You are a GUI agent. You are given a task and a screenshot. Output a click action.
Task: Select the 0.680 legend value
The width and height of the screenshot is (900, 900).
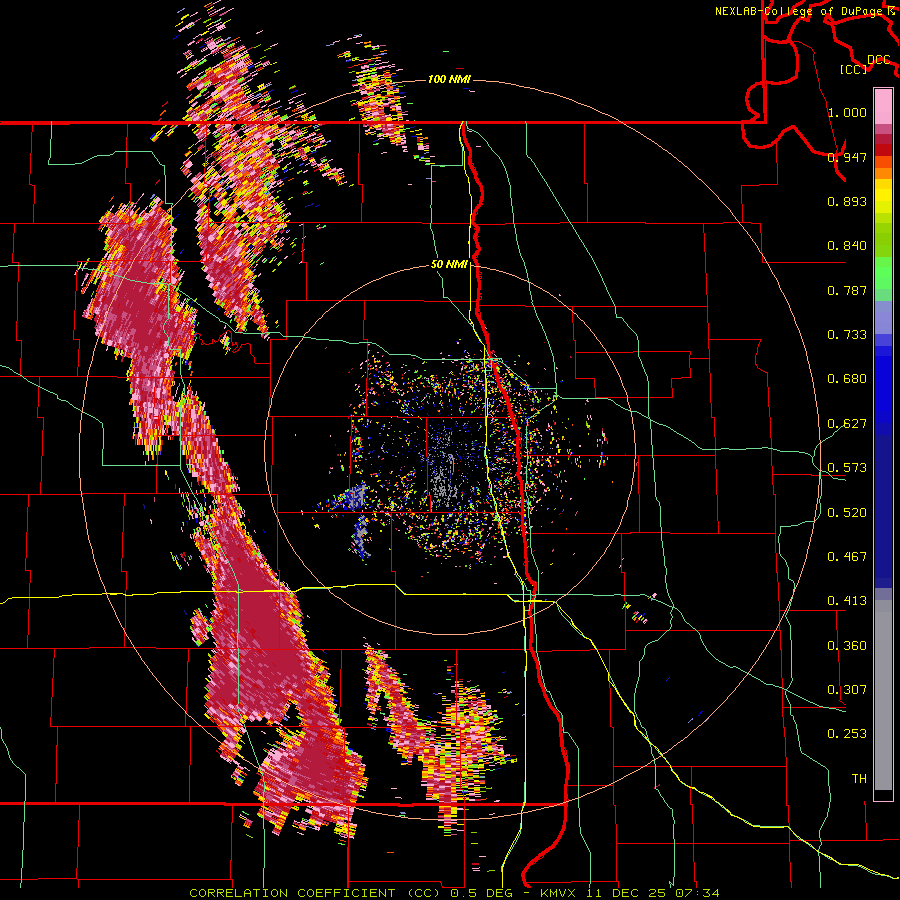click(x=847, y=379)
